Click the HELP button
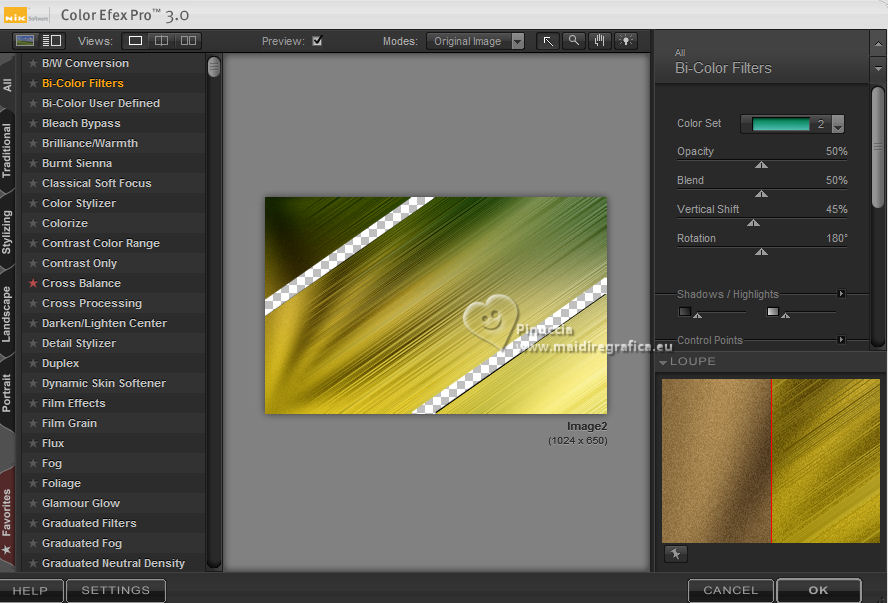 pyautogui.click(x=31, y=591)
